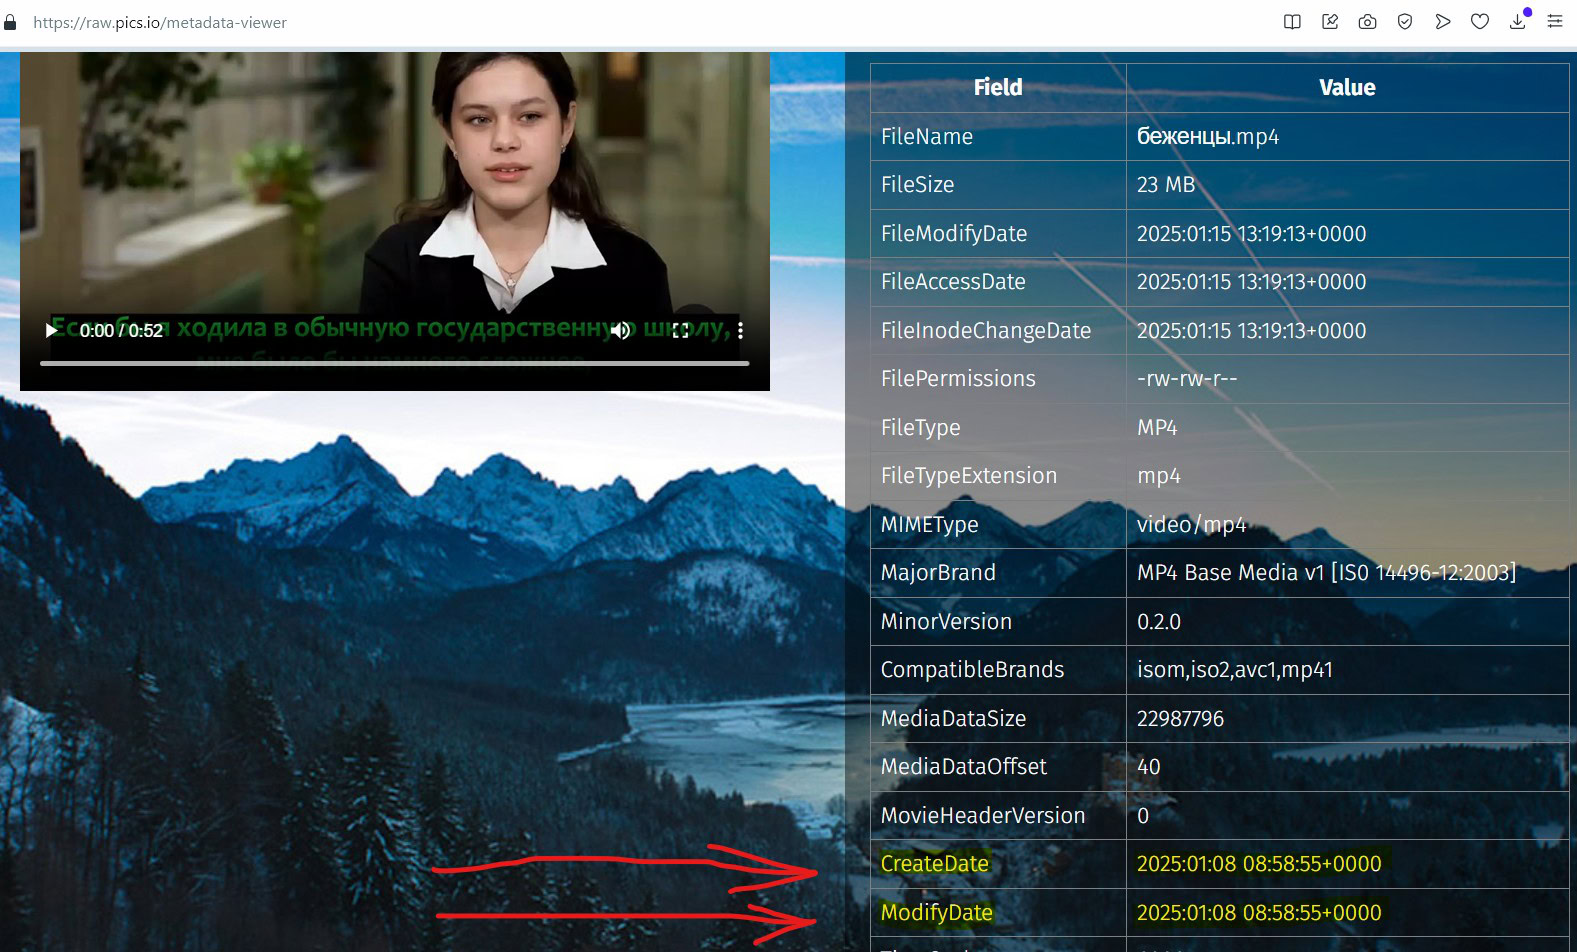Viewport: 1577px width, 952px height.
Task: Click the edit/share page icon
Action: click(1330, 22)
